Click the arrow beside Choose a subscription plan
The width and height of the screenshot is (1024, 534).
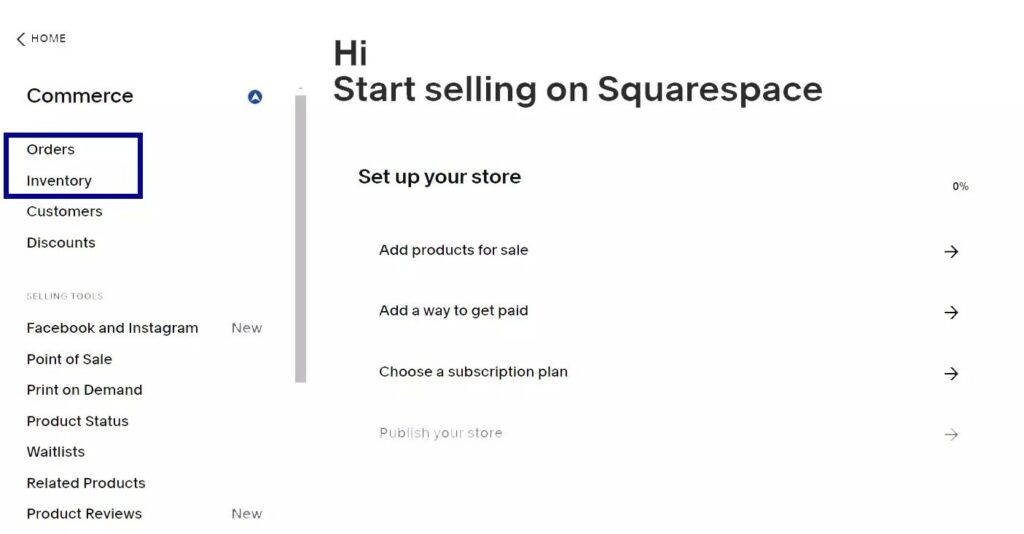click(x=951, y=373)
